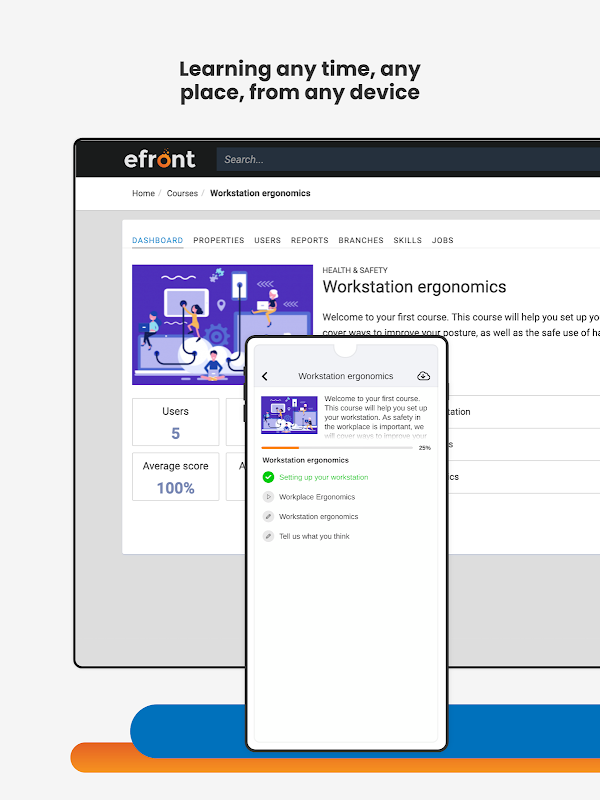Open the Home breadcrumb link
This screenshot has width=600, height=800.
[143, 193]
